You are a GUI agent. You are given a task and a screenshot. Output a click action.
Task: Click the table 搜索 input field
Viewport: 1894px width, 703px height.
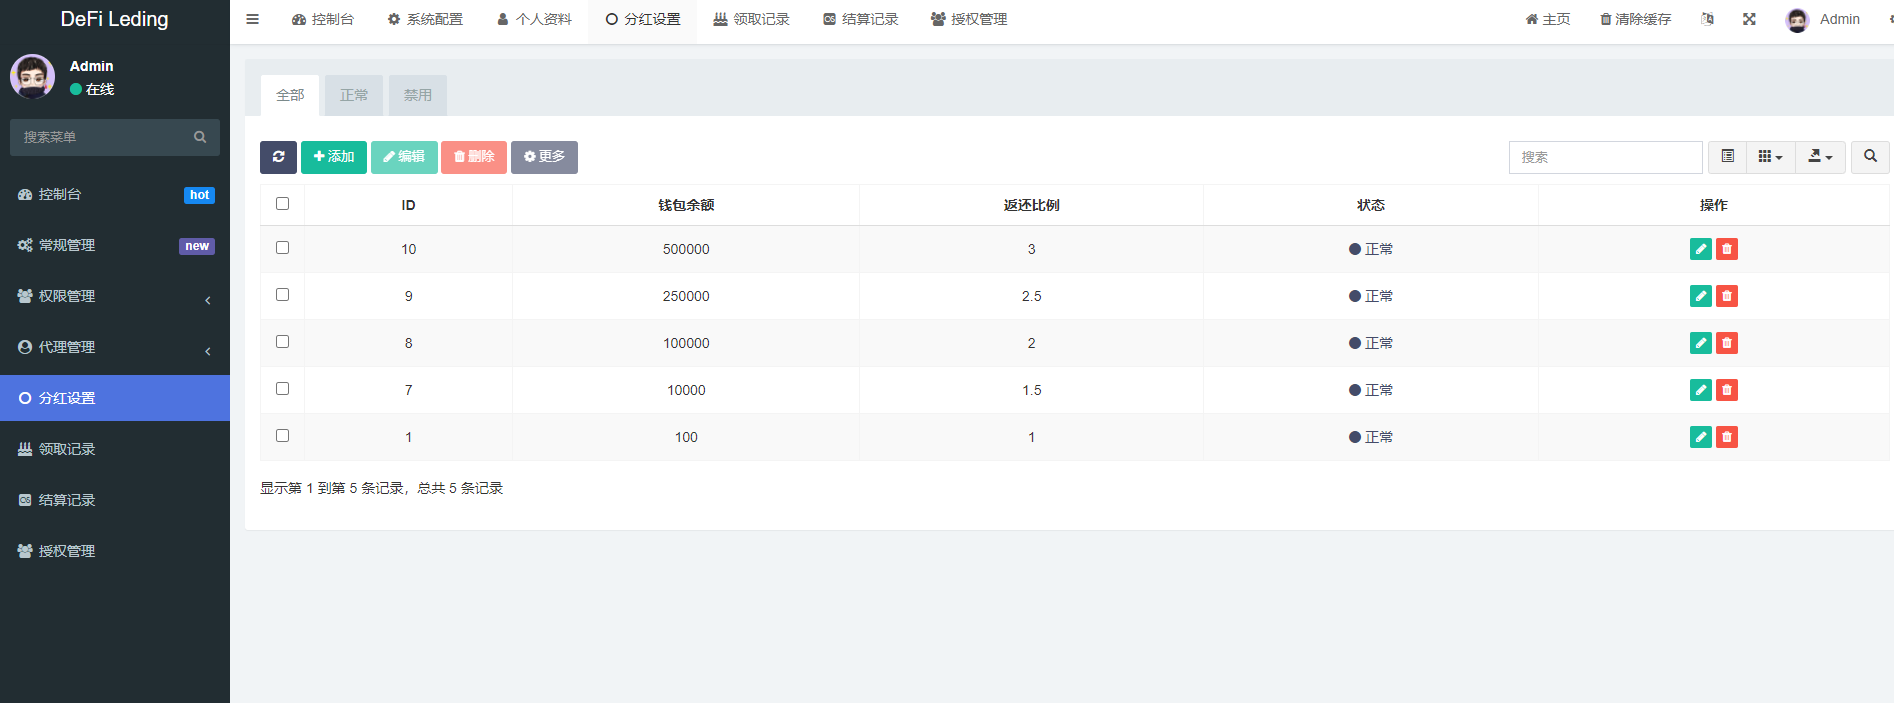(x=1605, y=157)
